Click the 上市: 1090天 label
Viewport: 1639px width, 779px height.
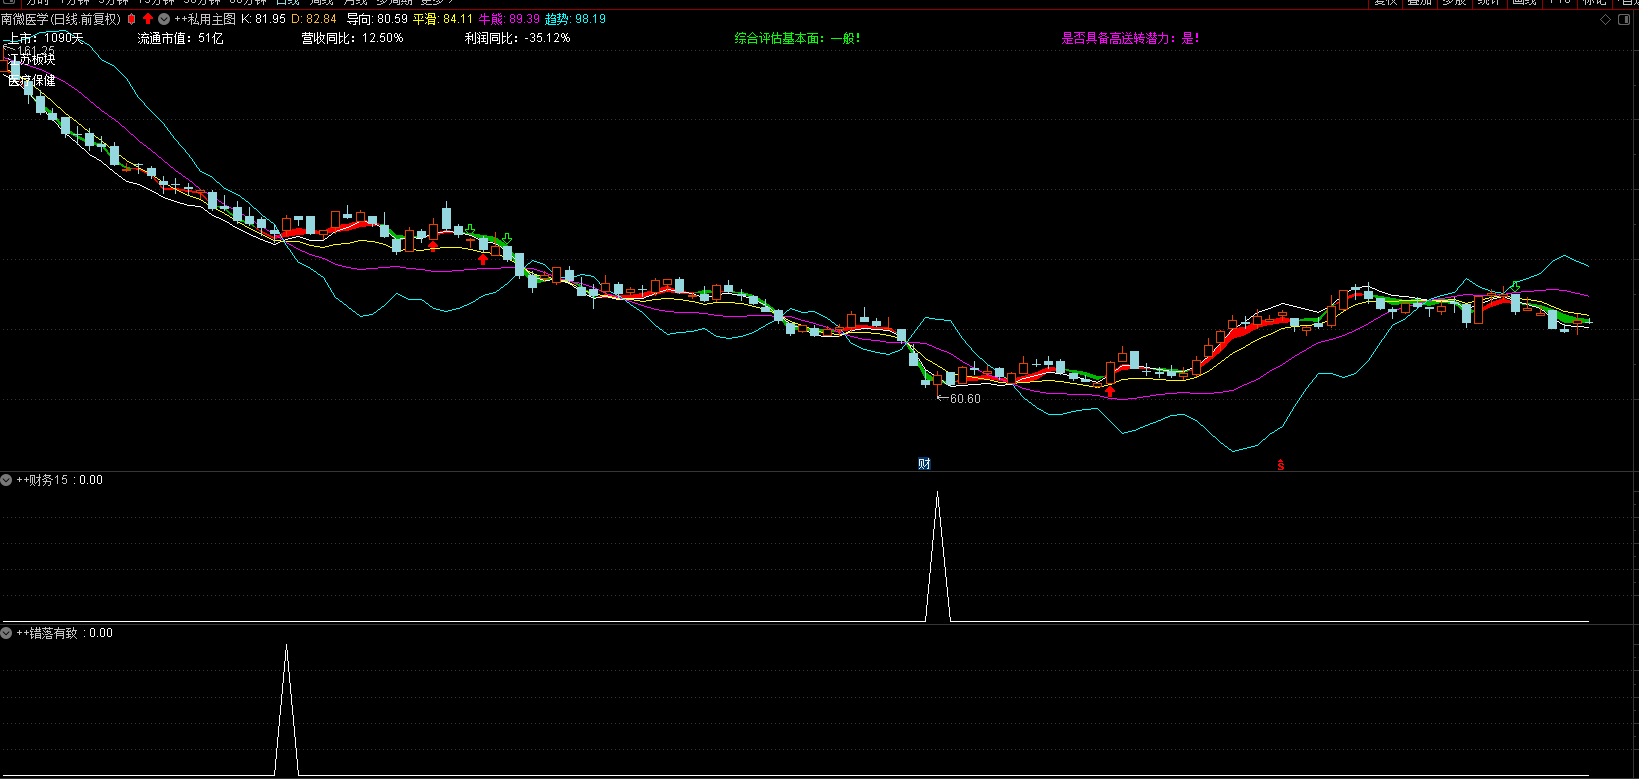[x=47, y=38]
